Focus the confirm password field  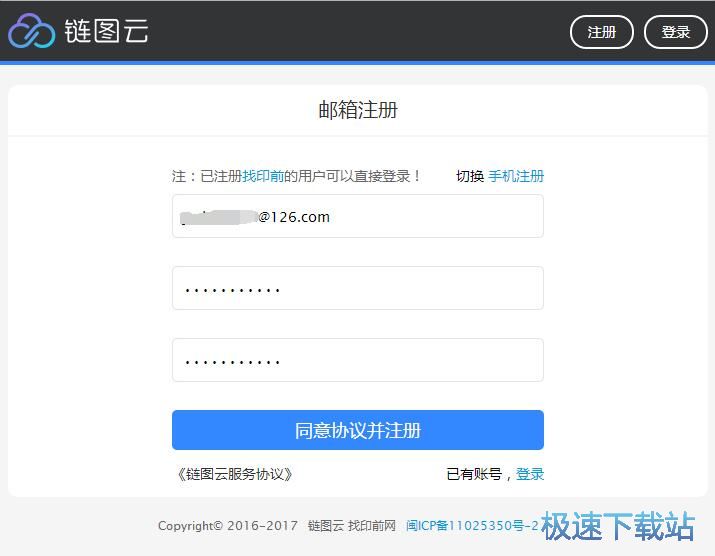(358, 360)
